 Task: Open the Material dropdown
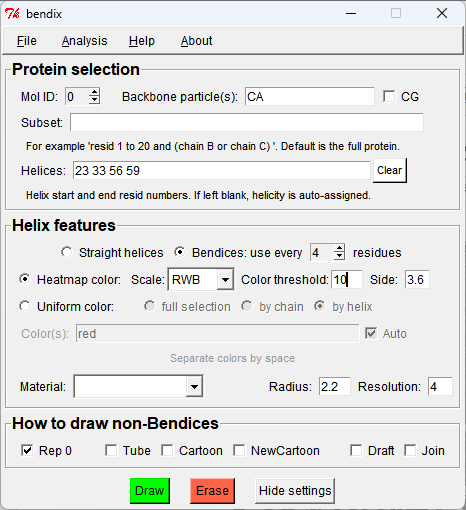click(194, 387)
